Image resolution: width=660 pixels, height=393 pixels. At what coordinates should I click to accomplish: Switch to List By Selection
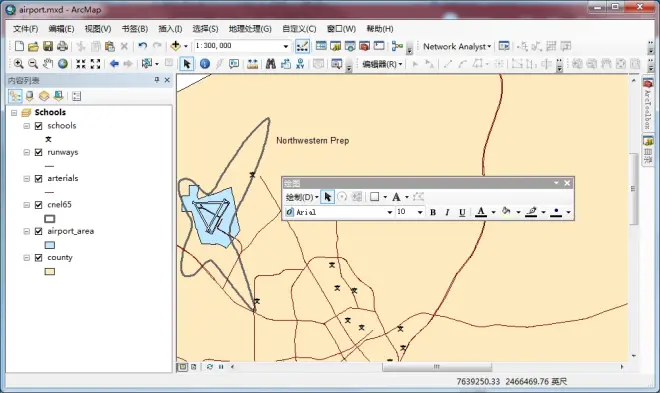(x=59, y=96)
